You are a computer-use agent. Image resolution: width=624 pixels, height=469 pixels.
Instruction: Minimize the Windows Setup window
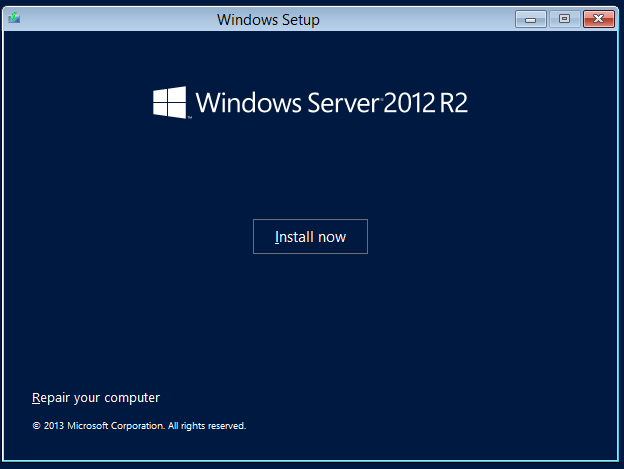[x=531, y=18]
